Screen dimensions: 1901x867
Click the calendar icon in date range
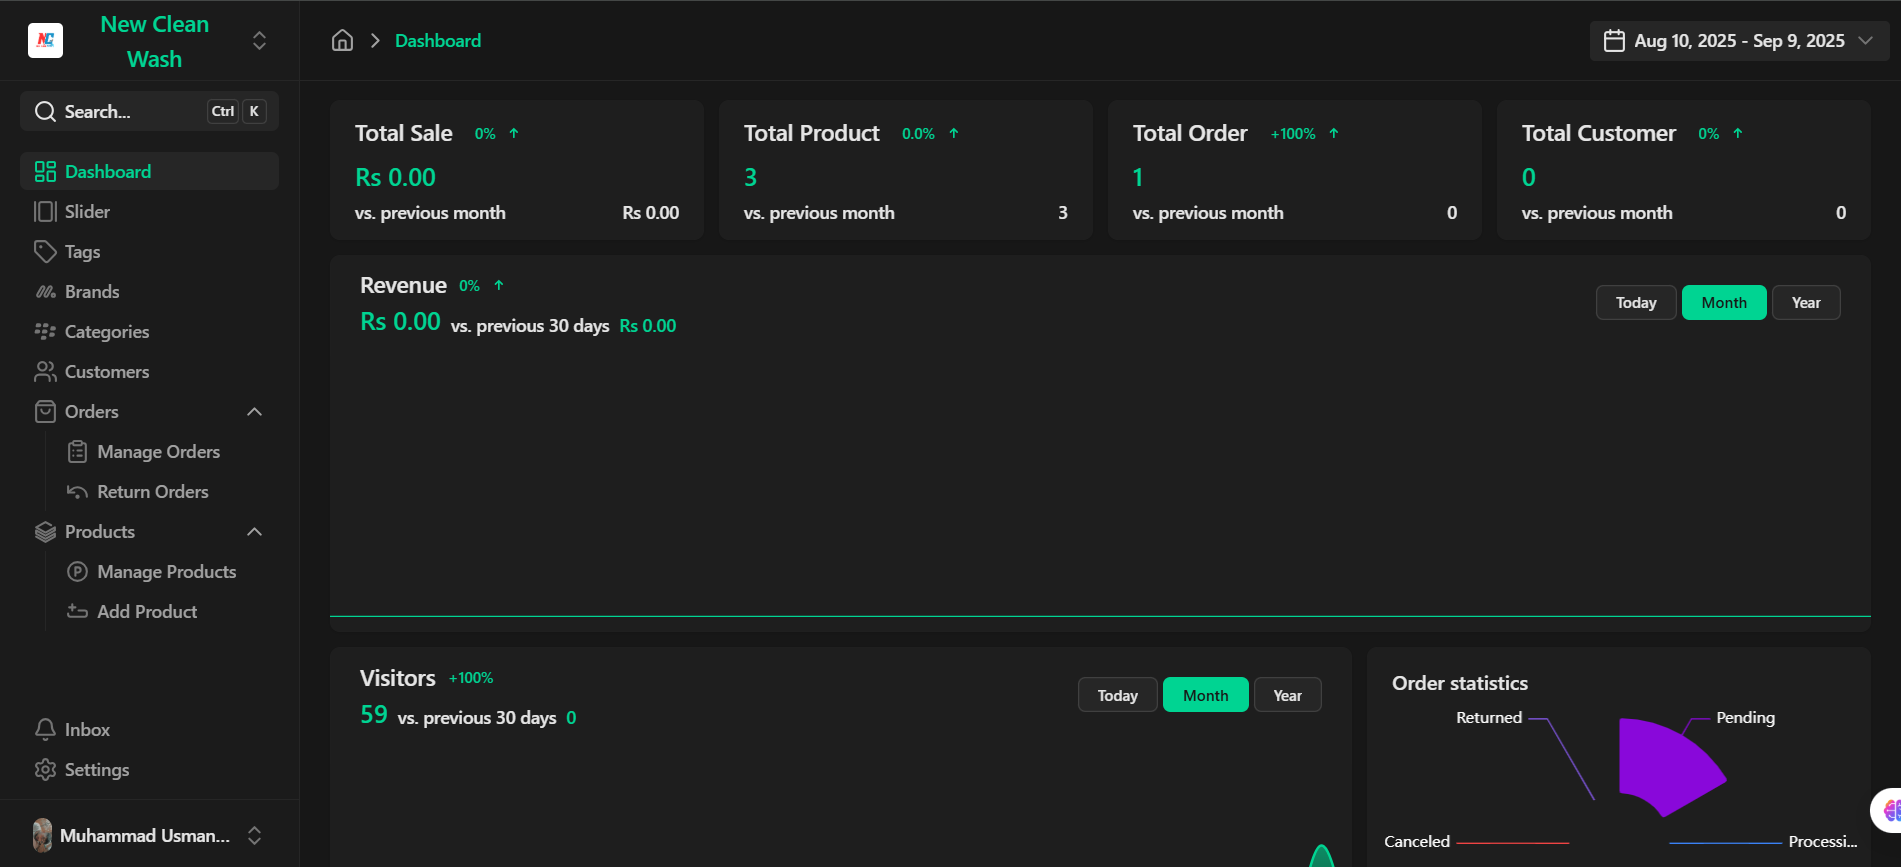pyautogui.click(x=1614, y=41)
